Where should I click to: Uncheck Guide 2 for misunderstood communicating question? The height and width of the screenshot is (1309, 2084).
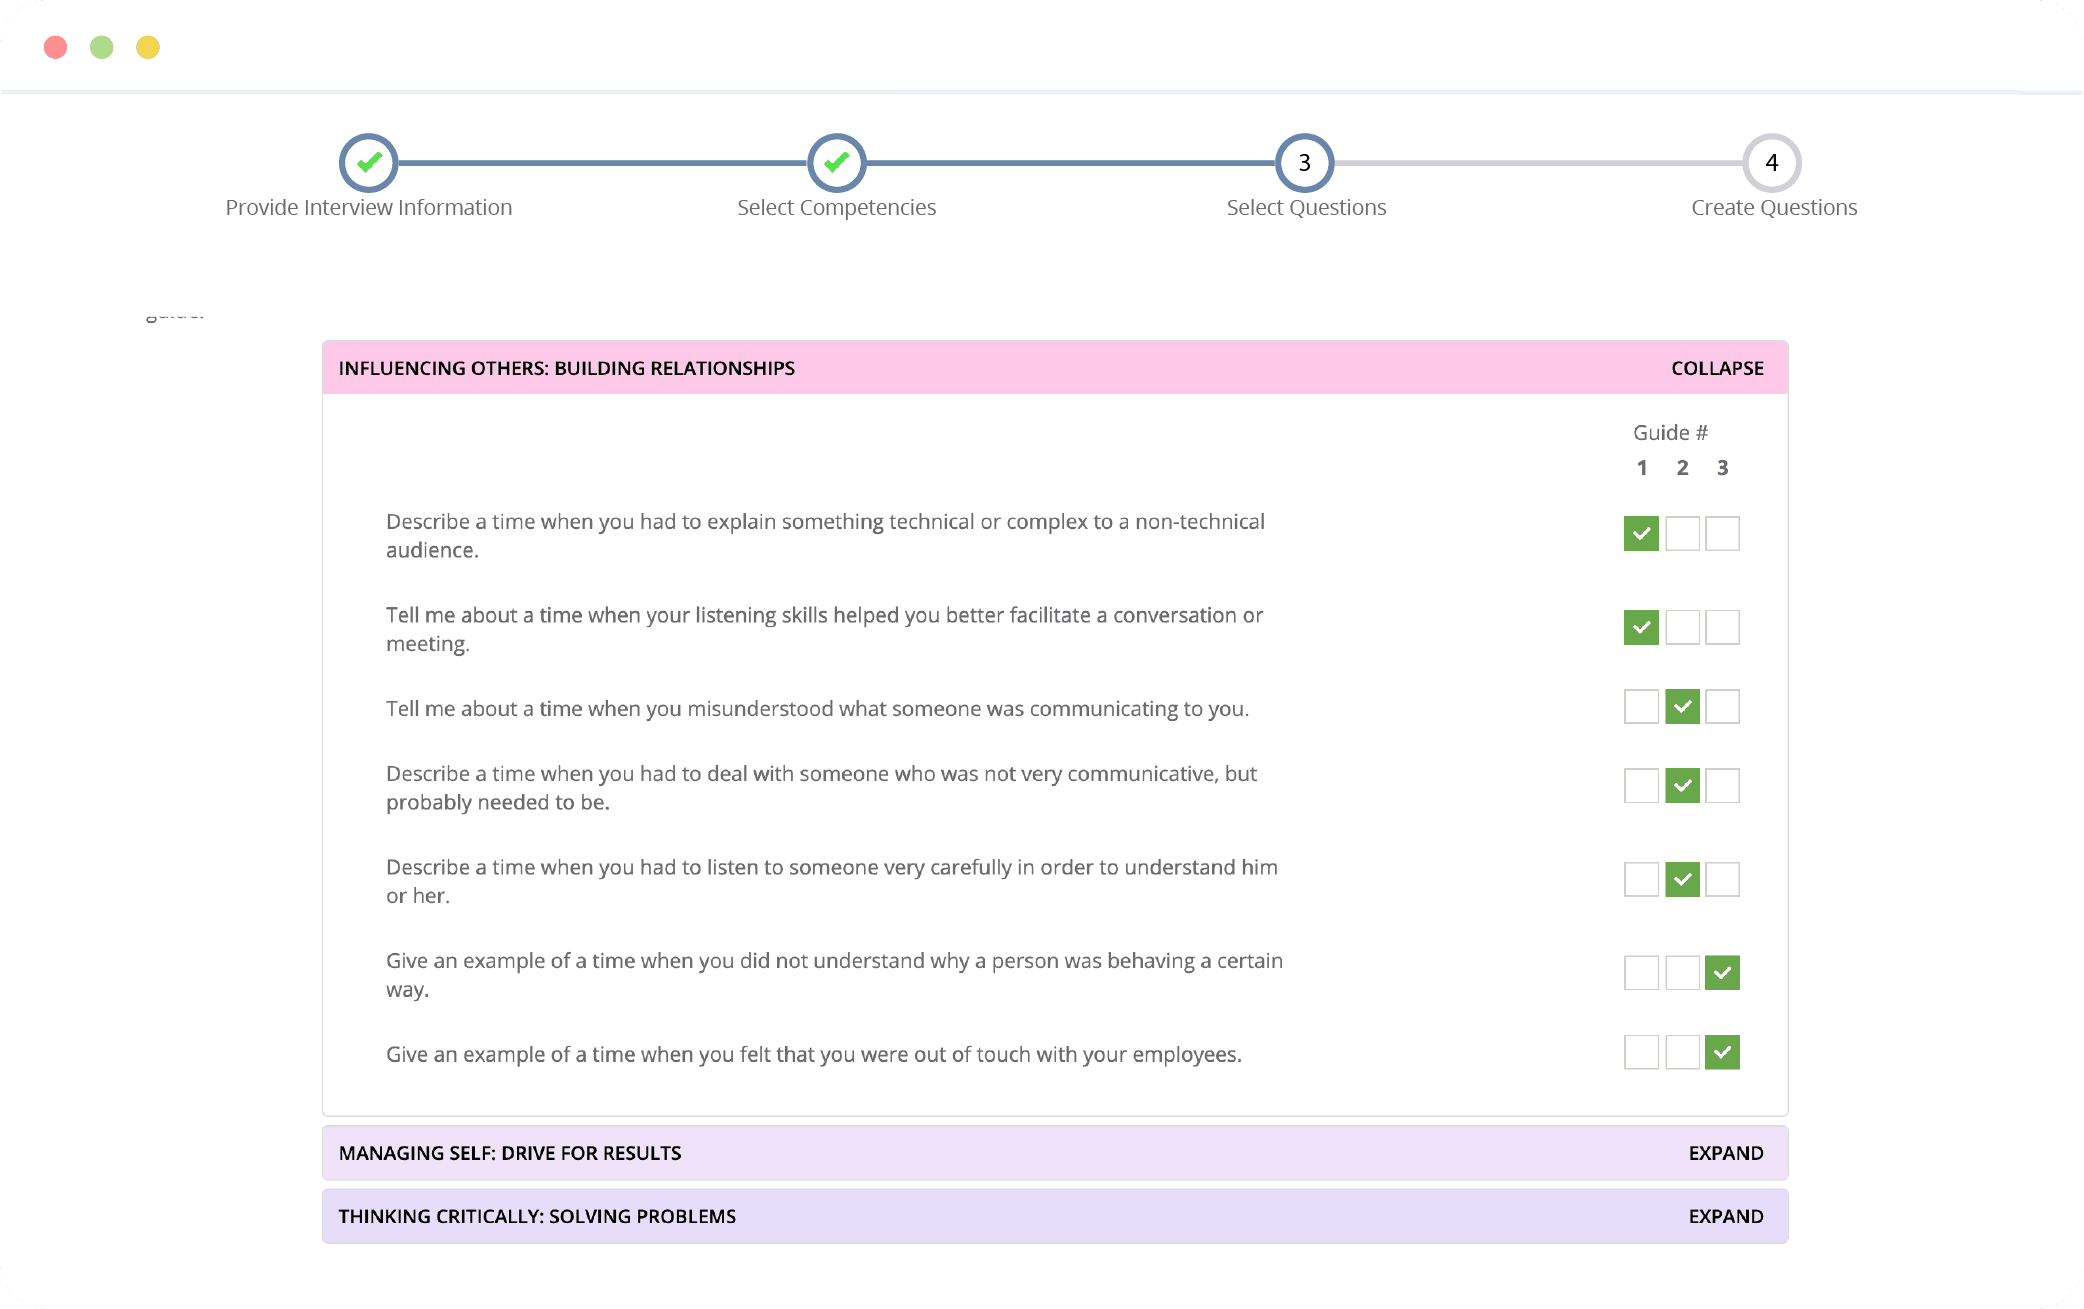(x=1682, y=706)
